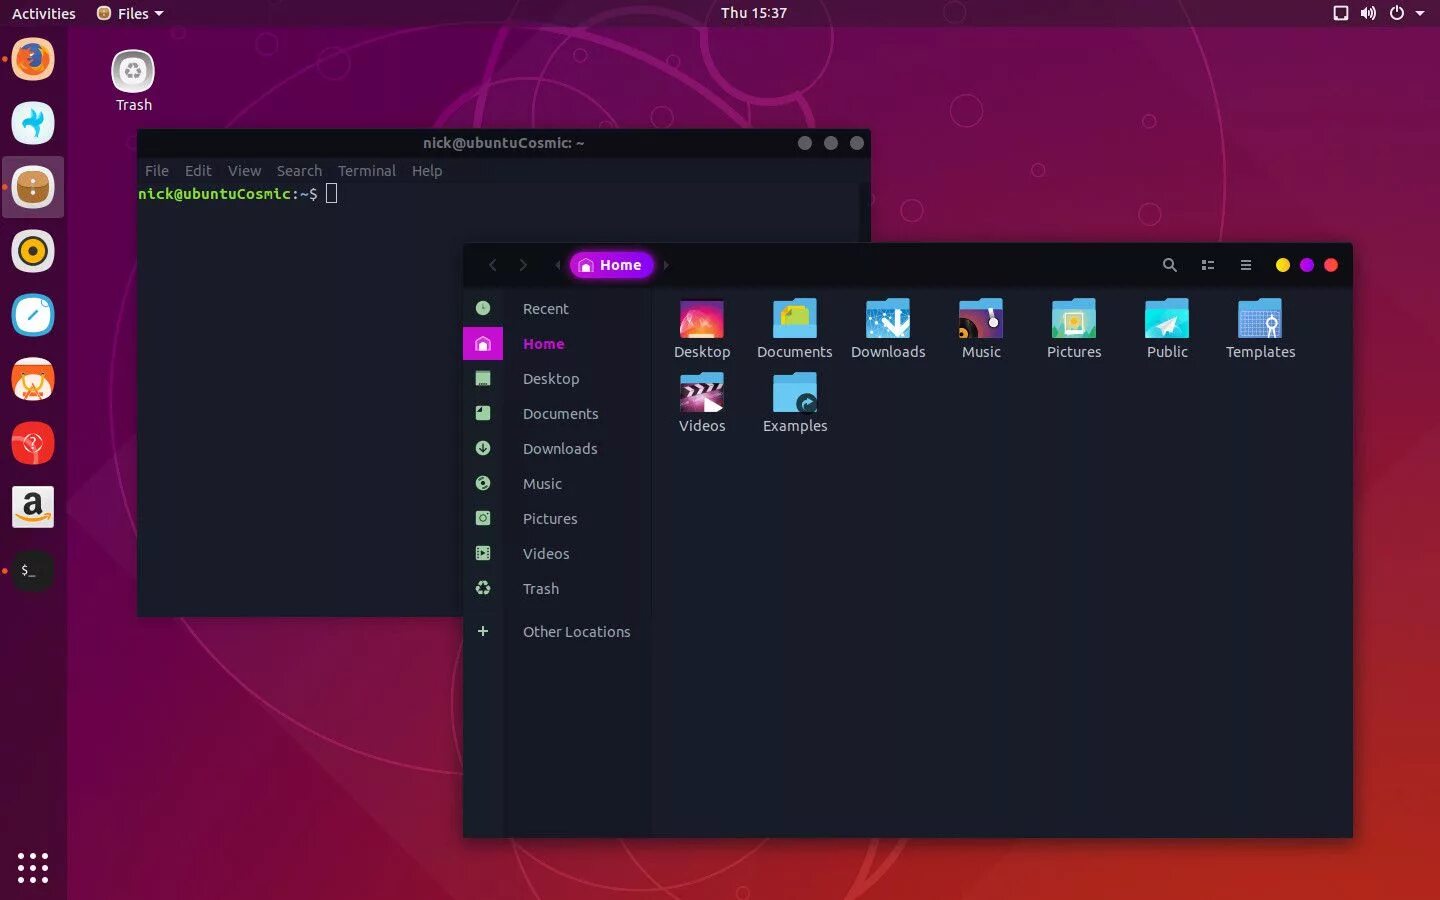This screenshot has height=900, width=1440.
Task: Click the Activities button
Action: (44, 13)
